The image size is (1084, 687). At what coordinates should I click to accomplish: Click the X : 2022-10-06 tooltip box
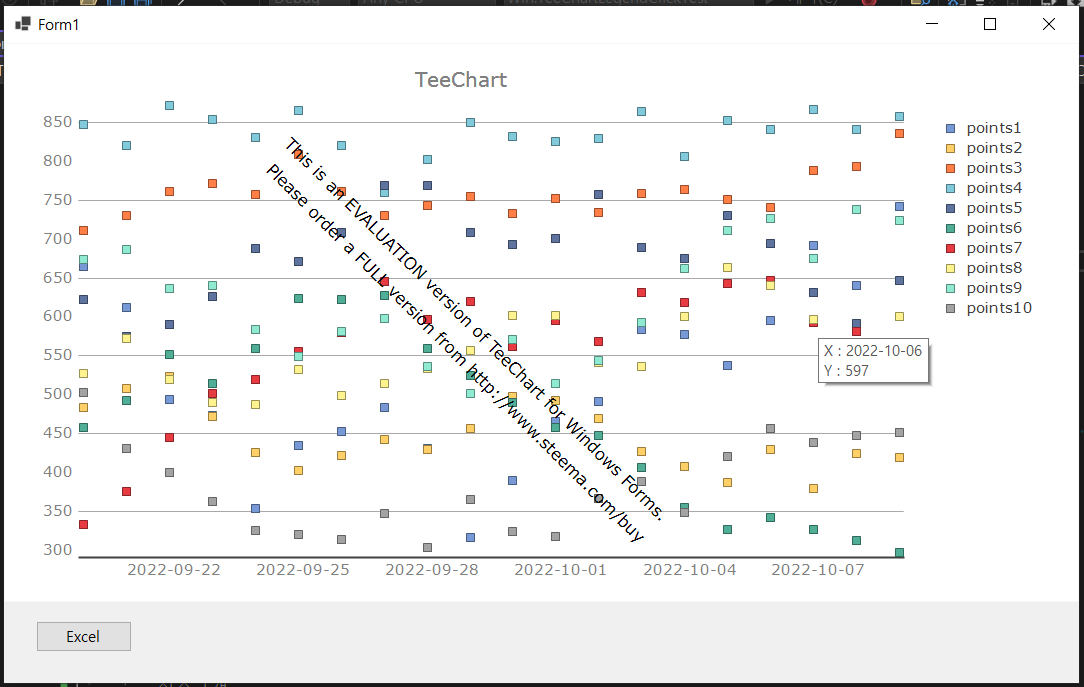coord(873,360)
